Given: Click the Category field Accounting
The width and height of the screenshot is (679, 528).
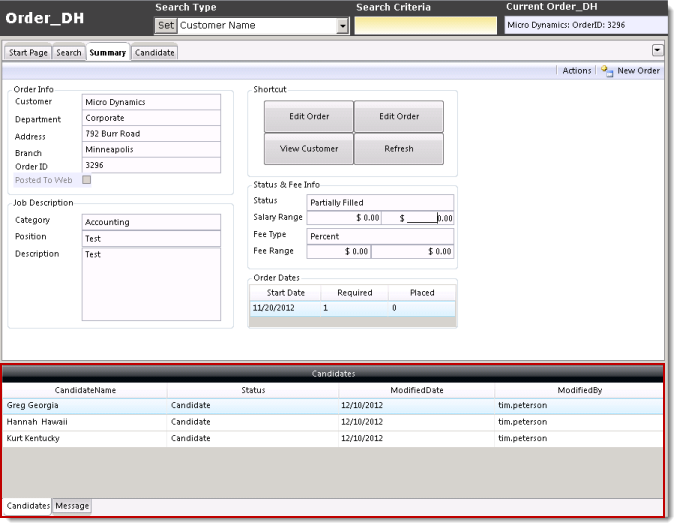Looking at the screenshot, I should (x=151, y=222).
